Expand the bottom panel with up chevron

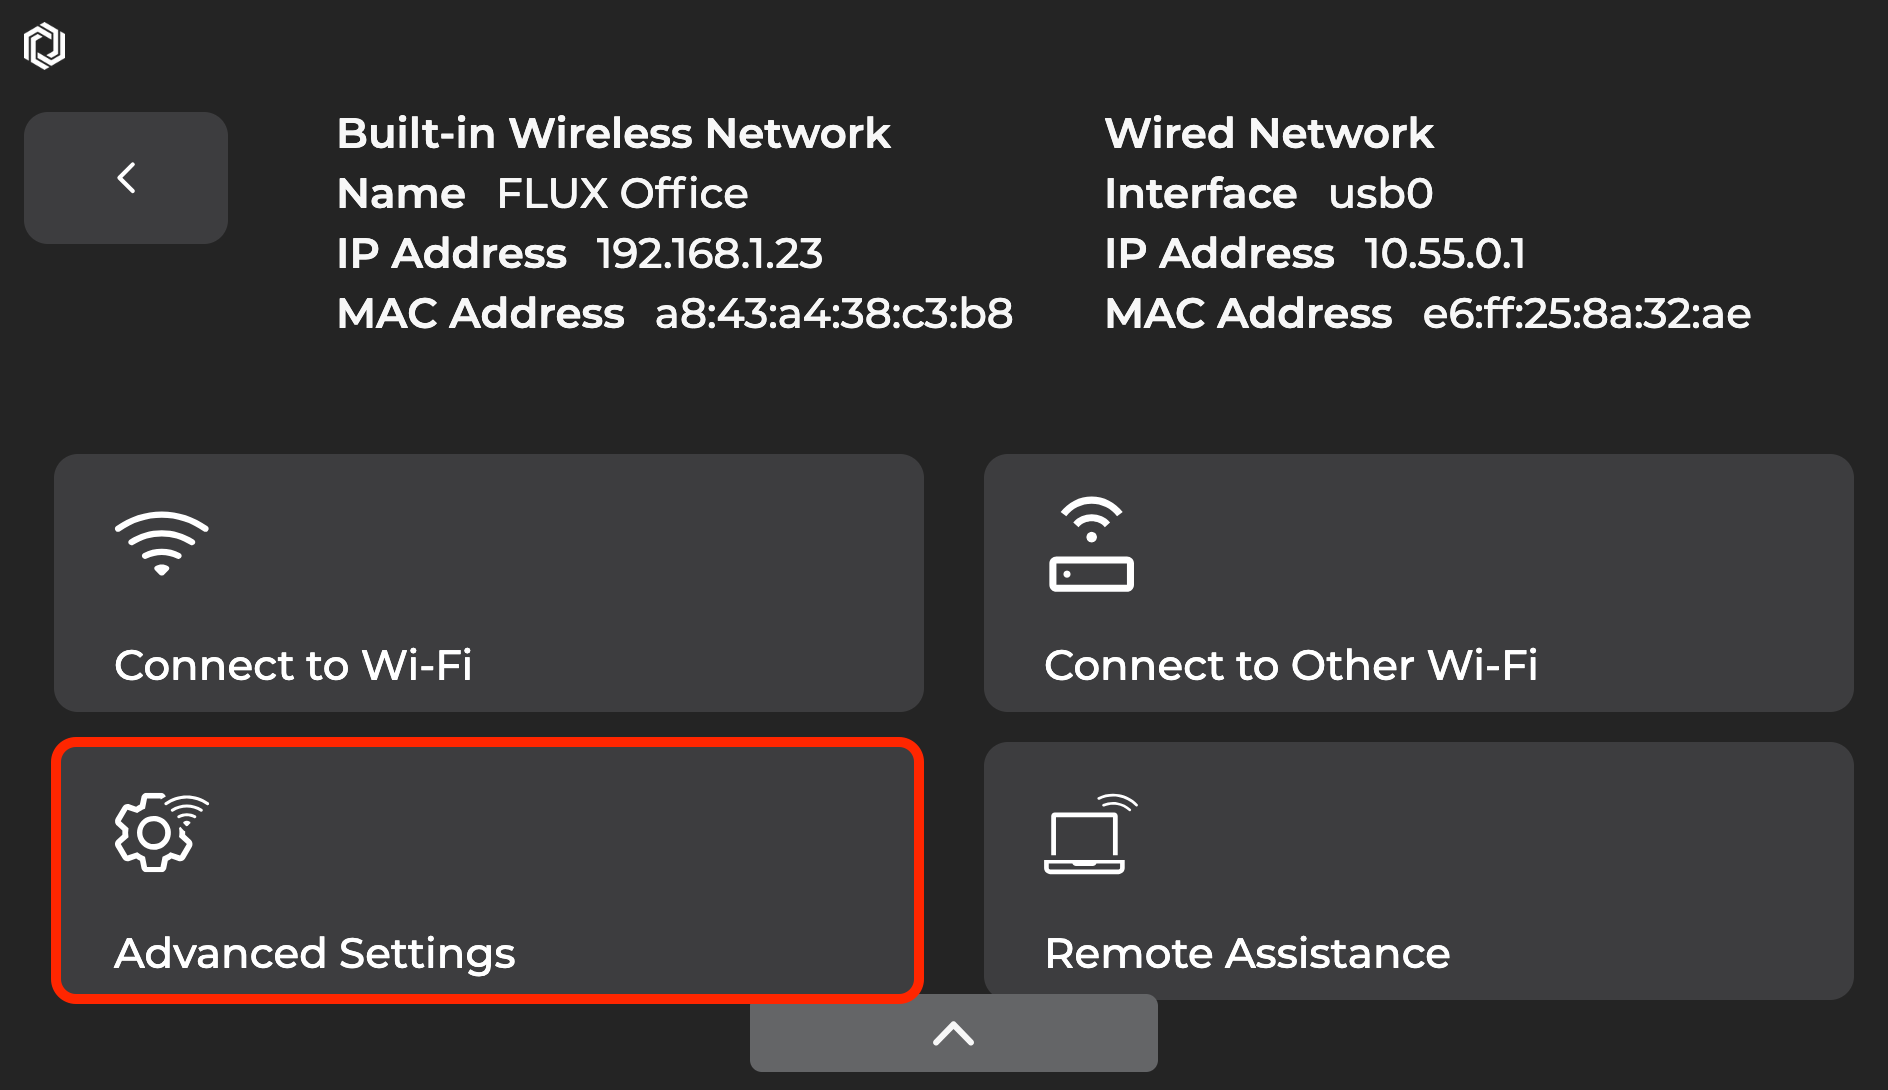tap(954, 1033)
